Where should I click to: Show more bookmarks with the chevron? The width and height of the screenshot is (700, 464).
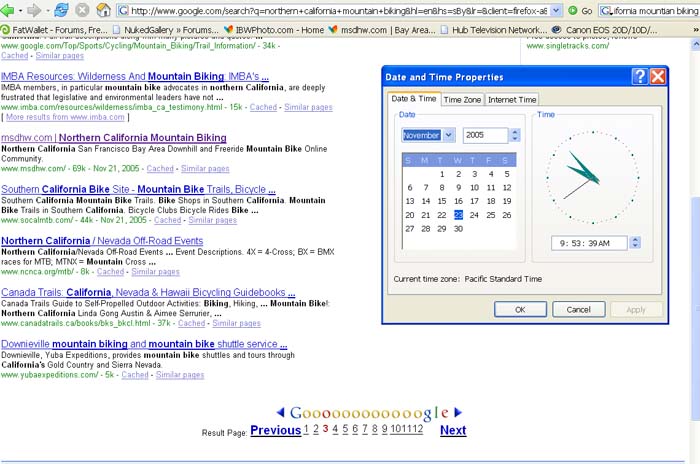pyautogui.click(x=696, y=30)
